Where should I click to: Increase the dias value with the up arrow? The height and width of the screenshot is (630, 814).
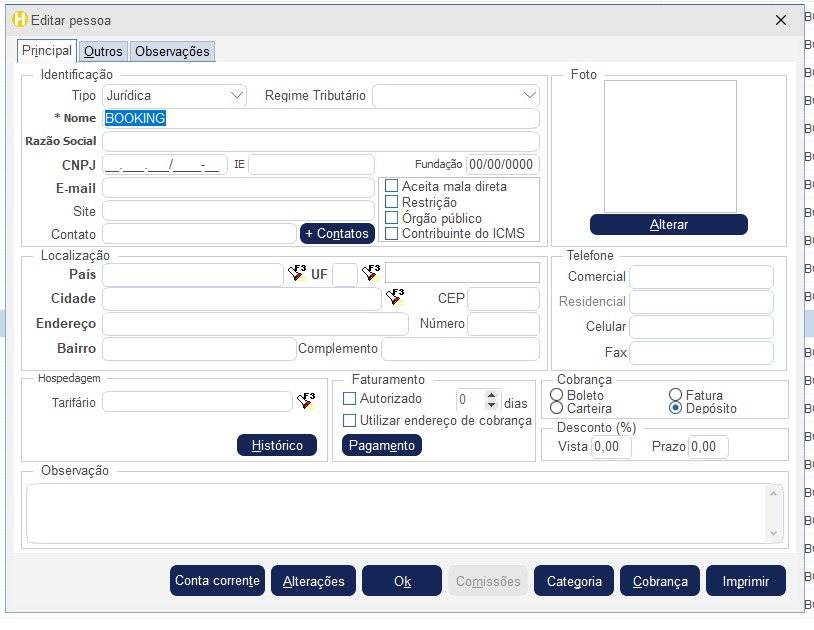click(491, 395)
